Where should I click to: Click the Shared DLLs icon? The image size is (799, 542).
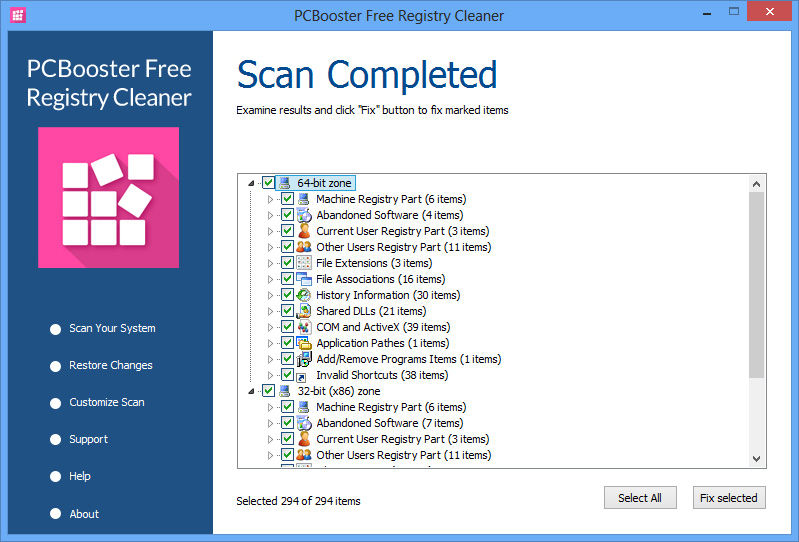point(304,311)
